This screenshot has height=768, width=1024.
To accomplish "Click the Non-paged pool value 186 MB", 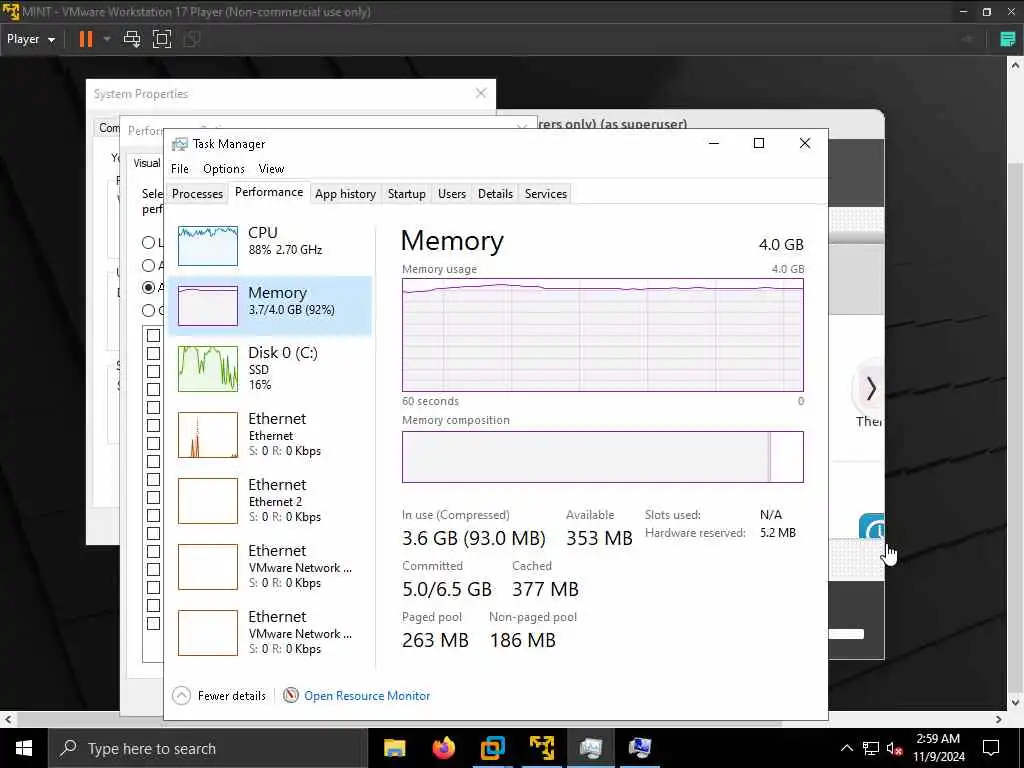I will point(522,640).
